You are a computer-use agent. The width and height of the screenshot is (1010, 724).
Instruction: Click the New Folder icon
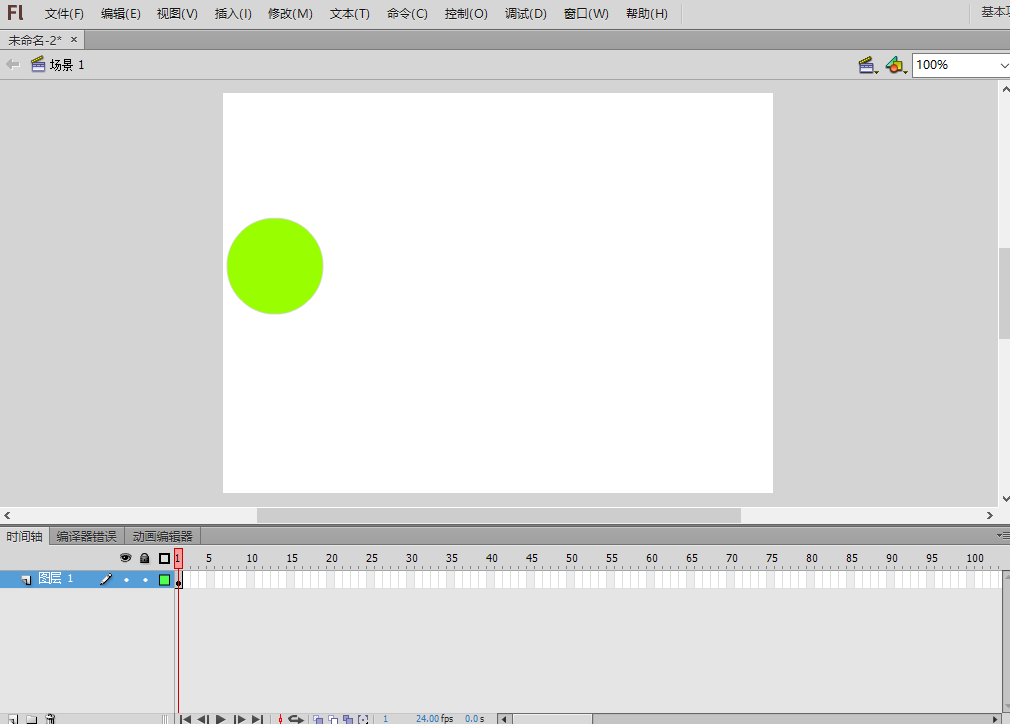32,719
